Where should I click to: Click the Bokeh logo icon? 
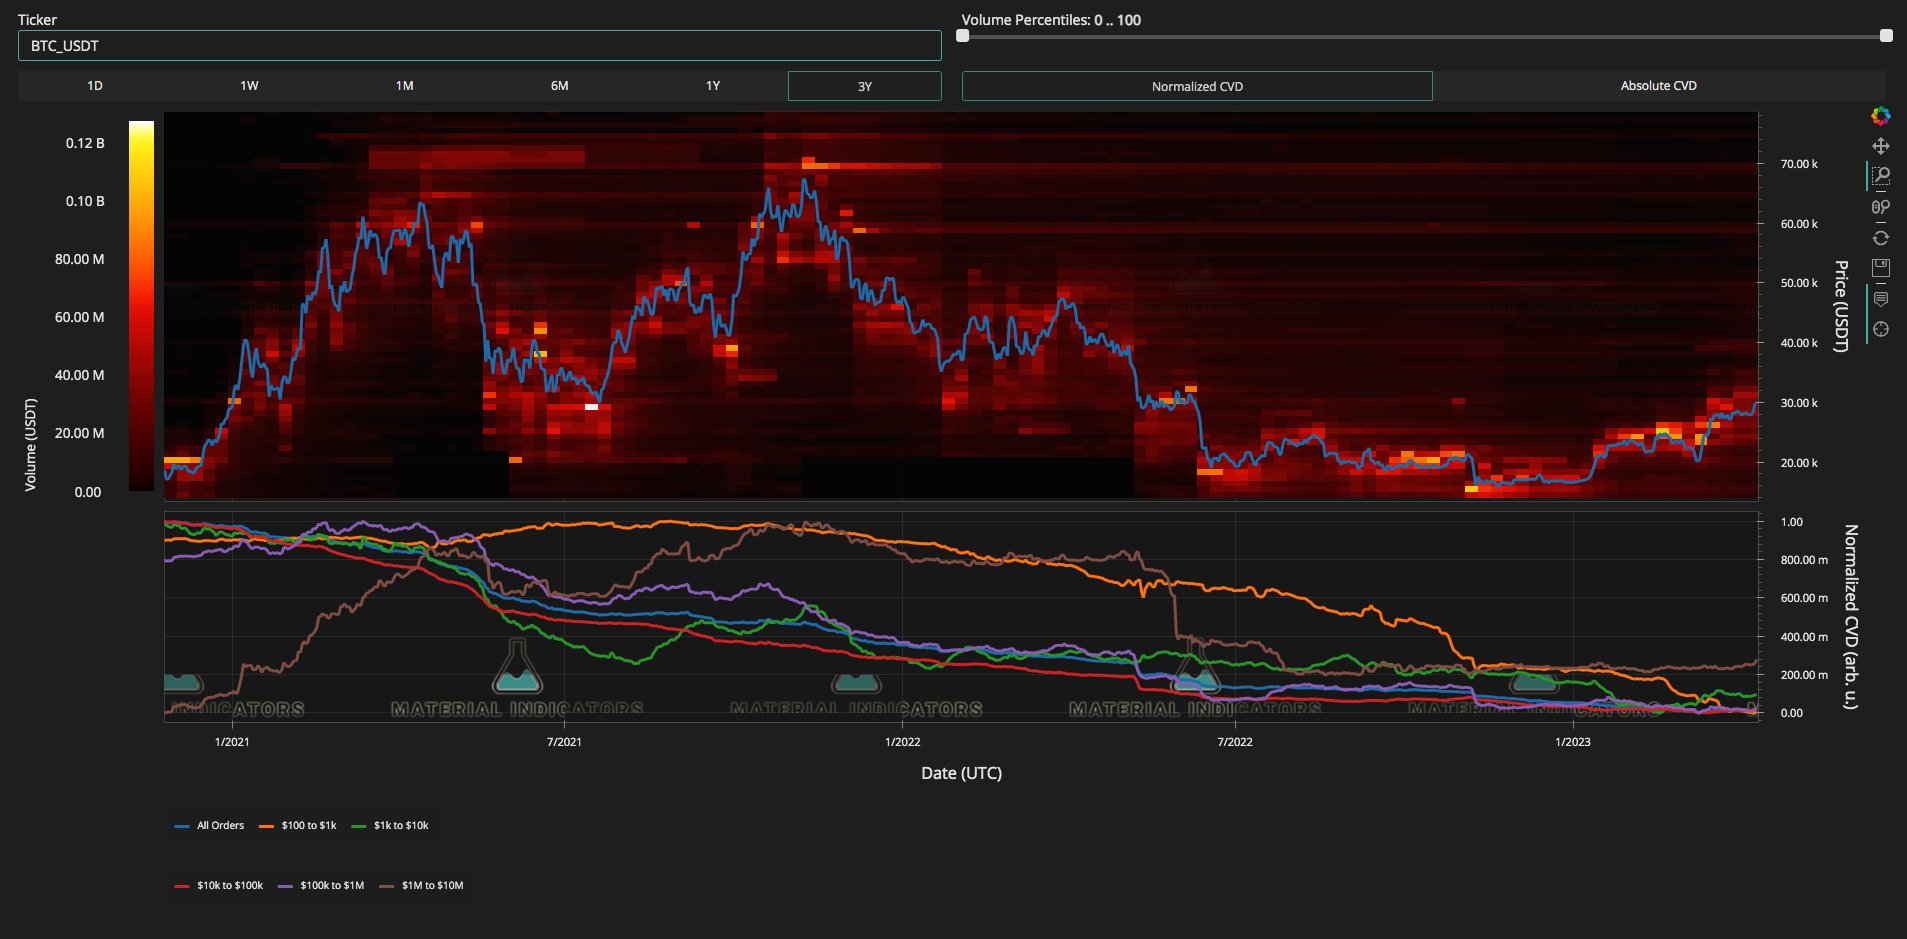1880,116
